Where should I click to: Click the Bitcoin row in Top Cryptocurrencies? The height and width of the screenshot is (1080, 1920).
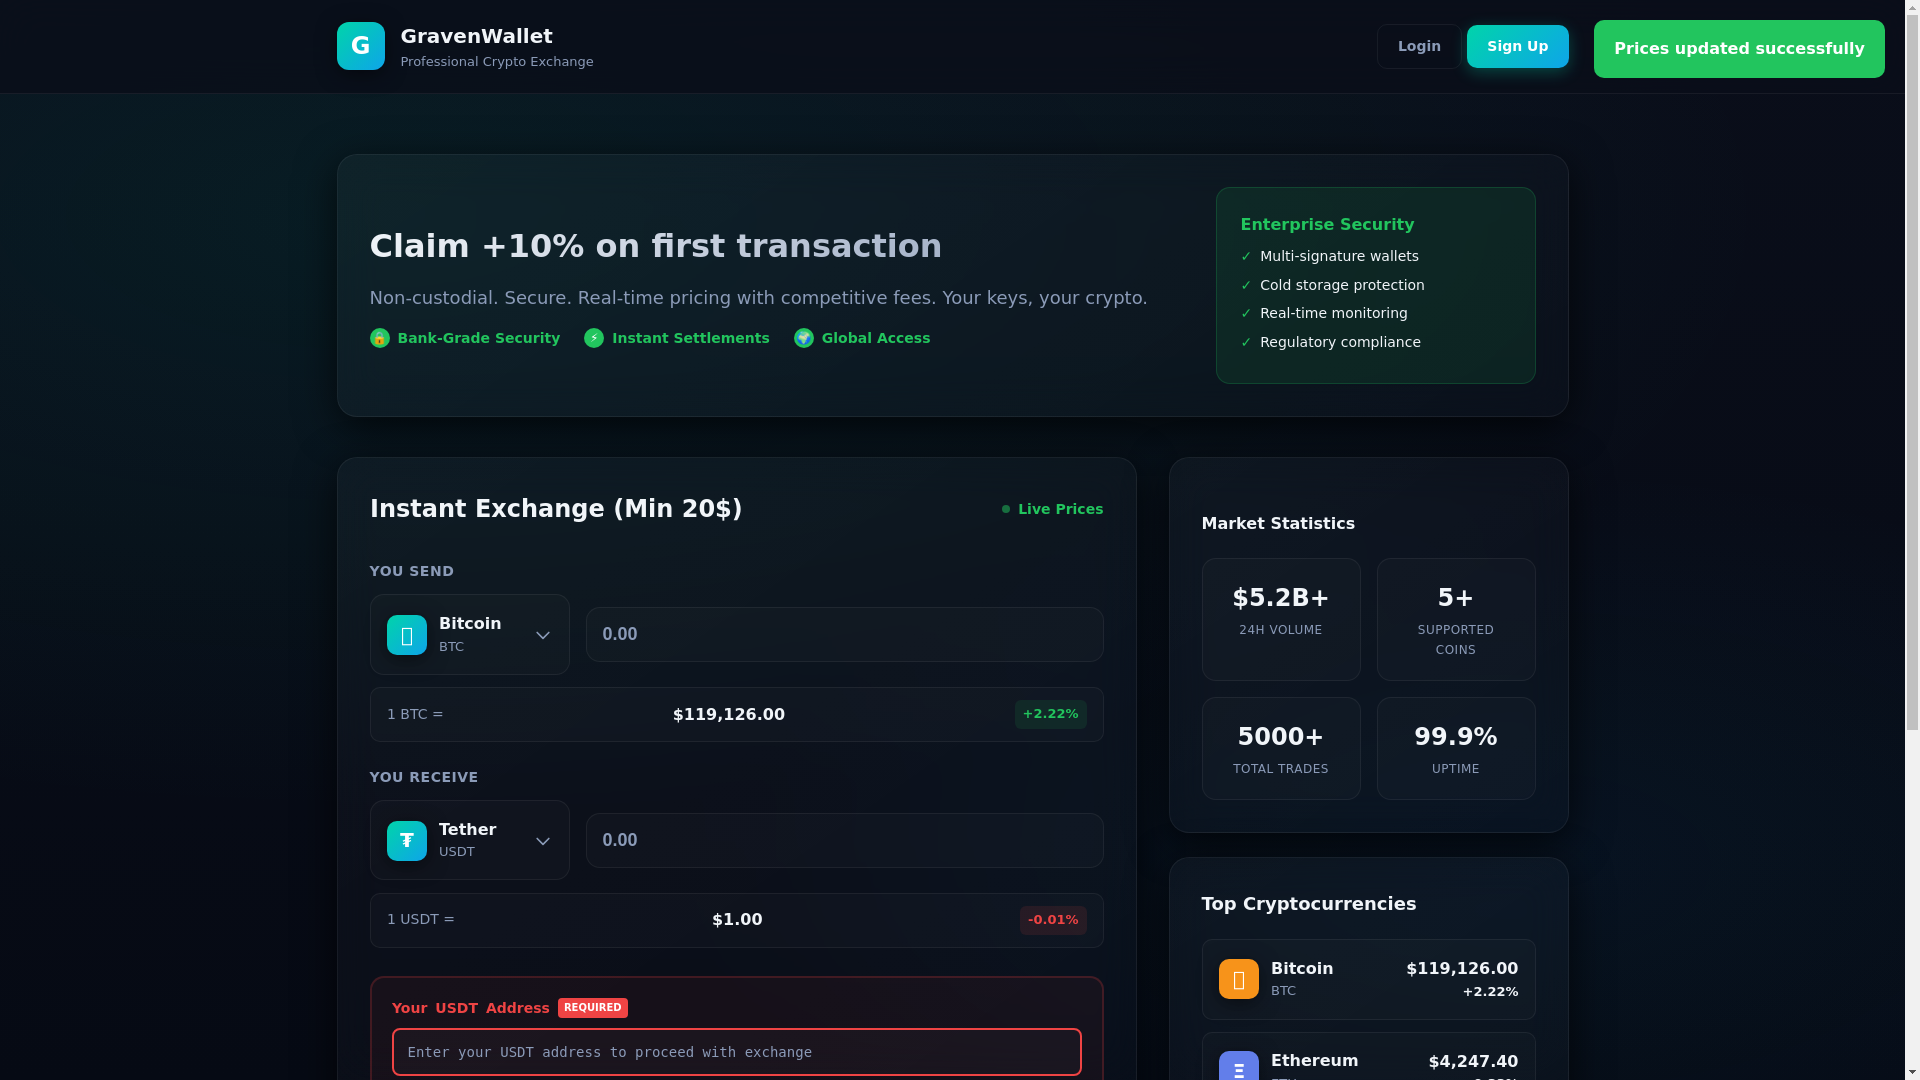point(1369,979)
